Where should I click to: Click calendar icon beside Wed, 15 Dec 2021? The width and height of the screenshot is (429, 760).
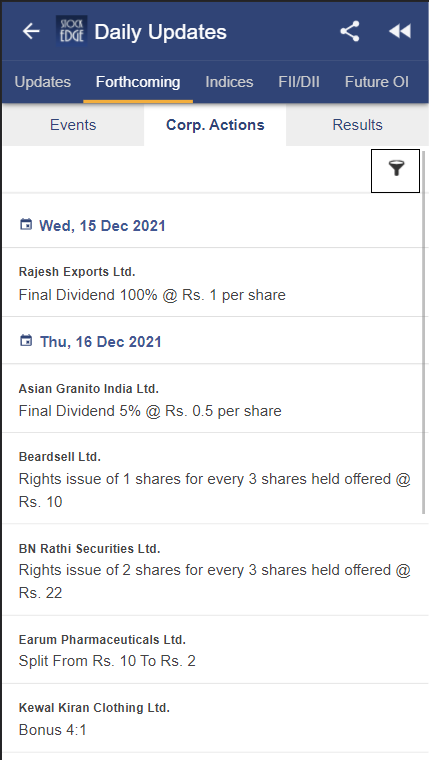pos(26,225)
